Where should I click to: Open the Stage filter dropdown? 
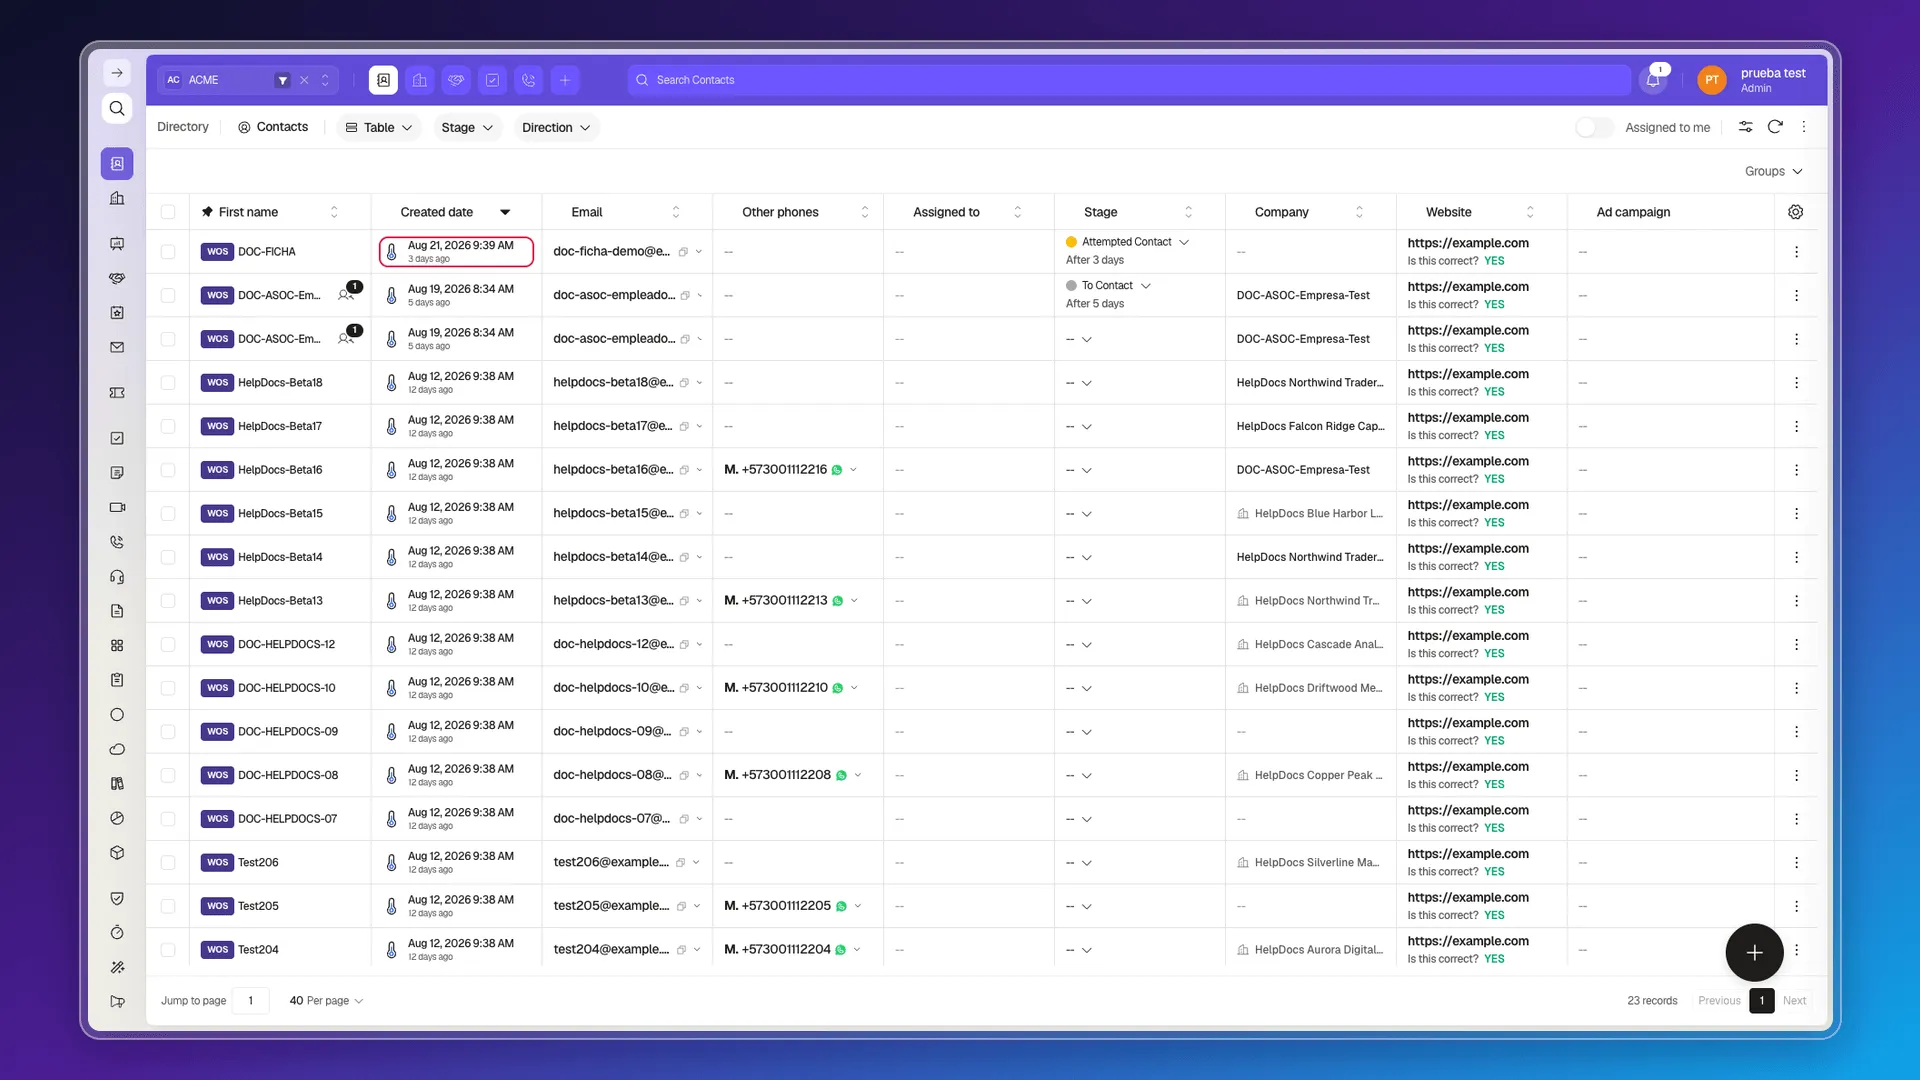[467, 127]
